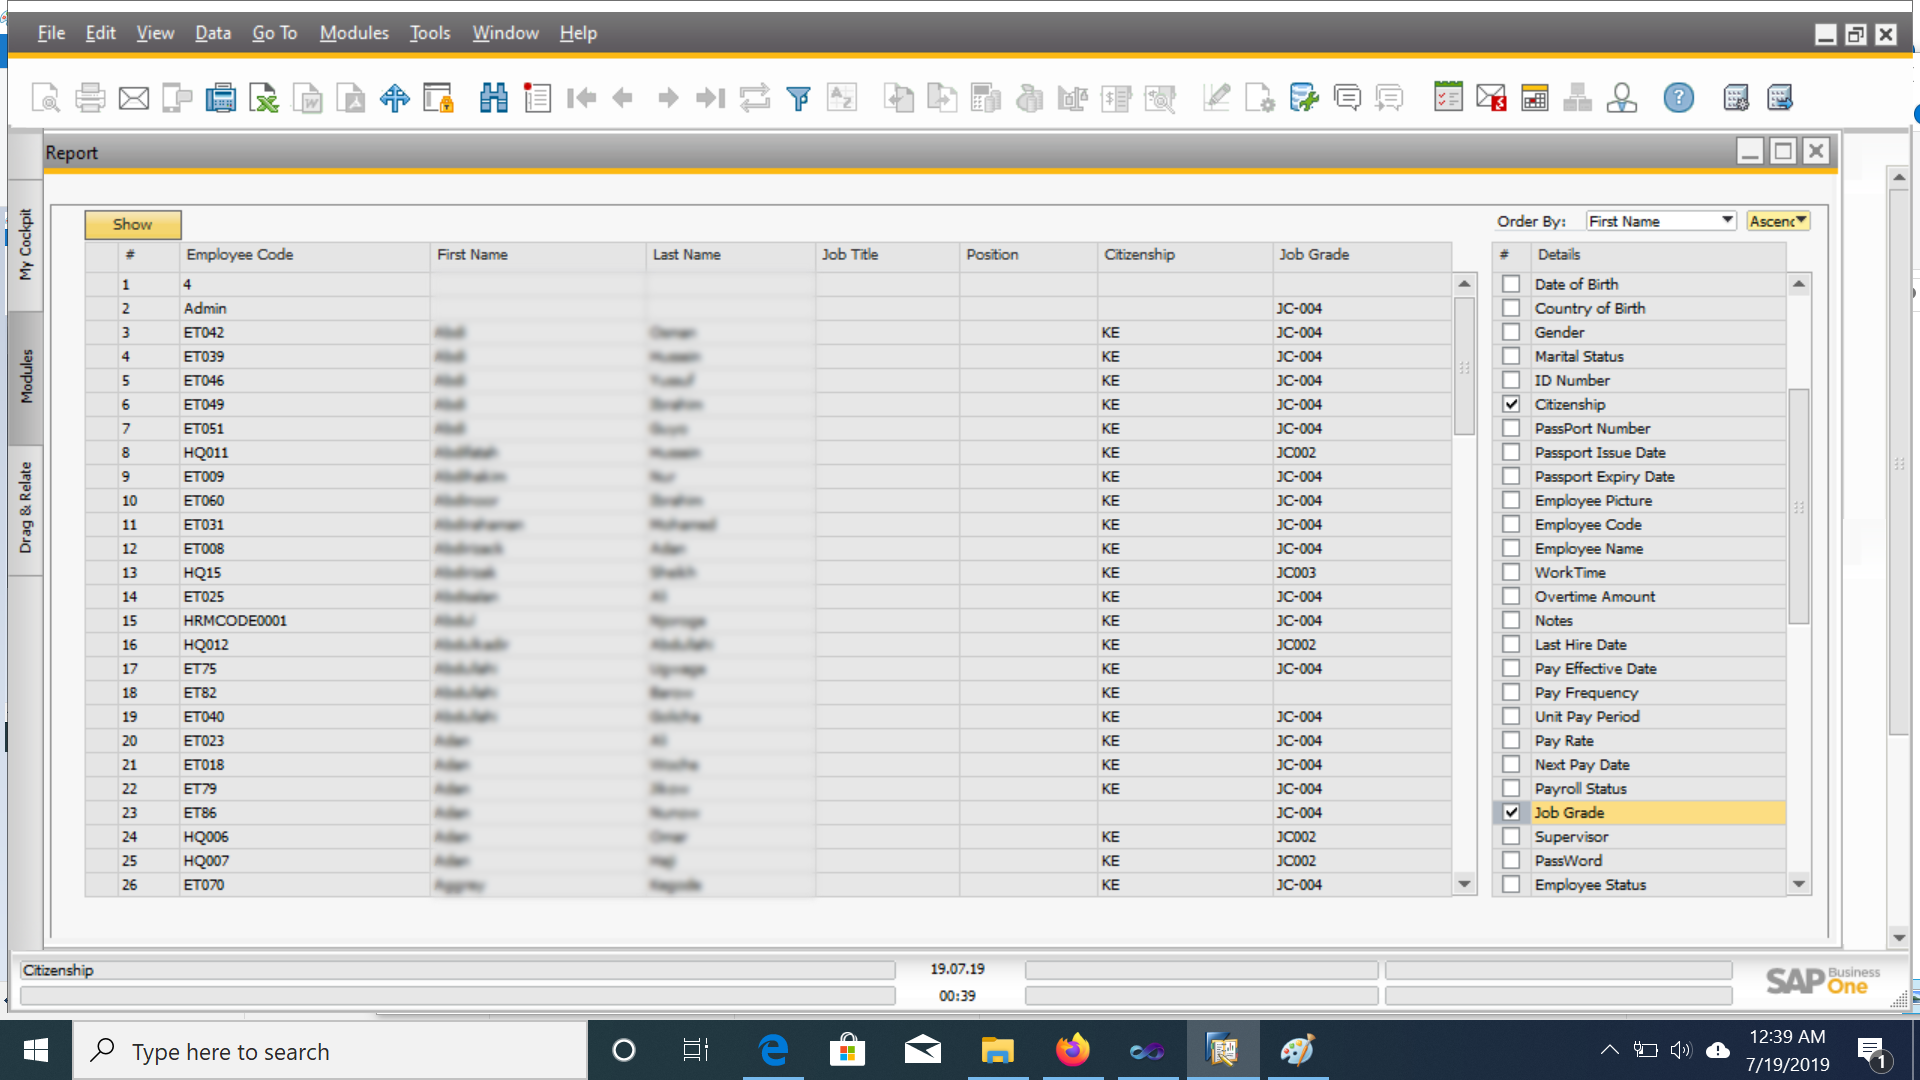Viewport: 1920px width, 1080px height.
Task: Click the Print toolbar icon
Action: (90, 98)
